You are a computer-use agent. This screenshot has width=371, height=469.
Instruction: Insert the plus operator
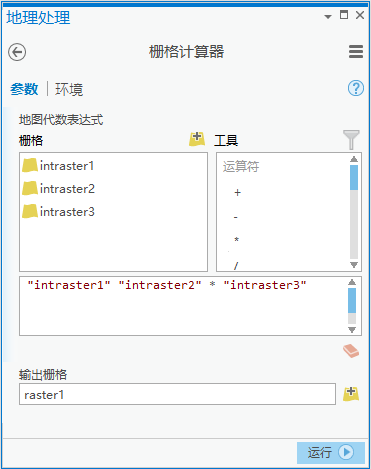[237, 193]
